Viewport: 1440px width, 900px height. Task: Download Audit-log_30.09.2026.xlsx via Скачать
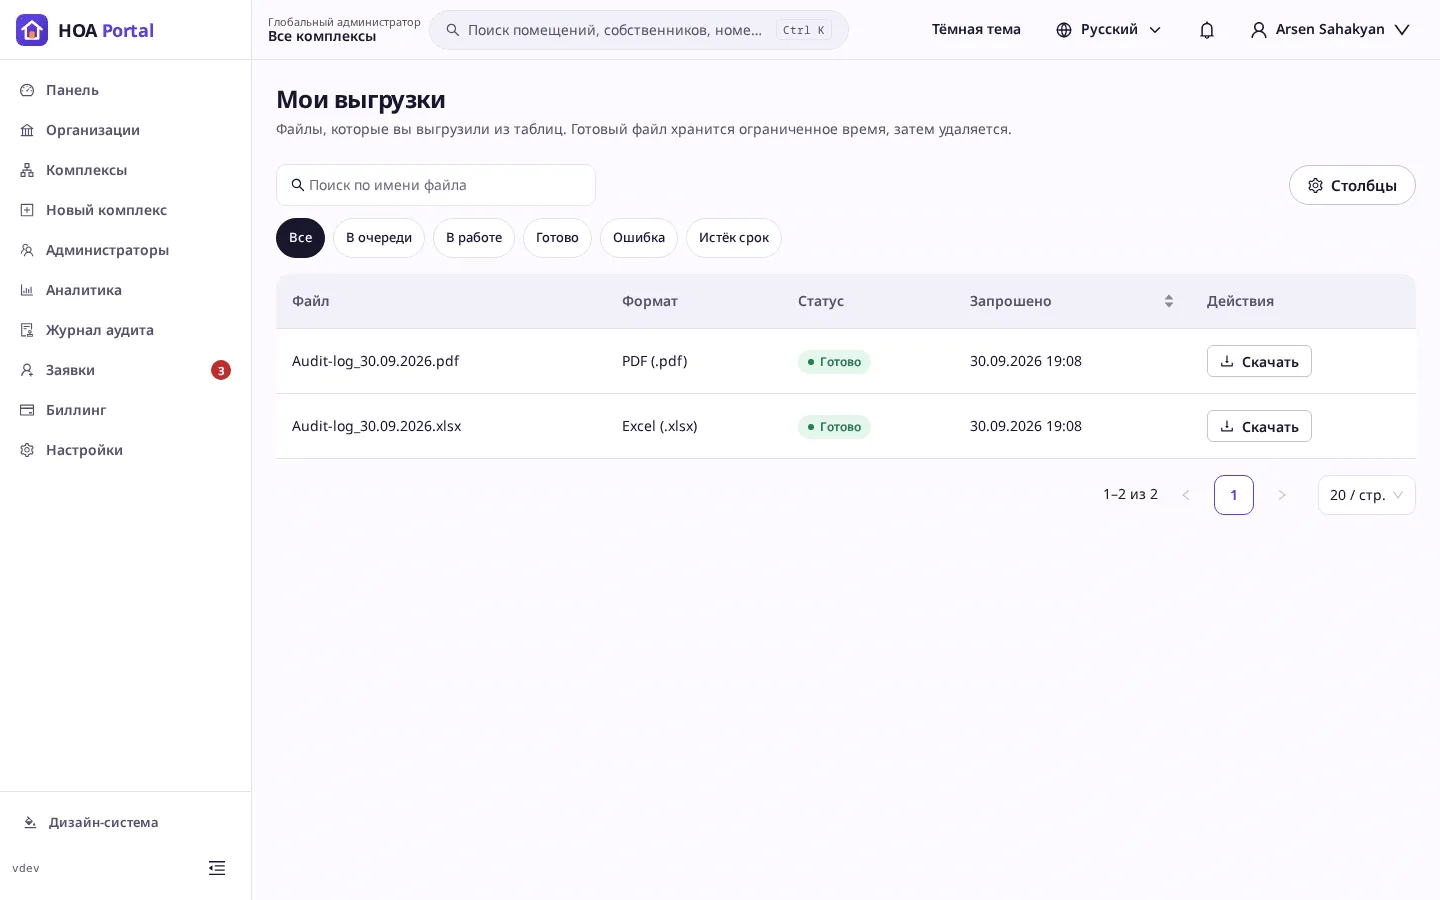1259,426
